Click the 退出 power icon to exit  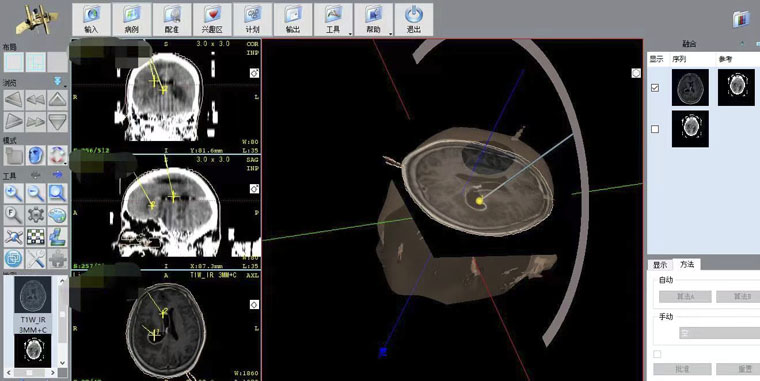[x=413, y=19]
